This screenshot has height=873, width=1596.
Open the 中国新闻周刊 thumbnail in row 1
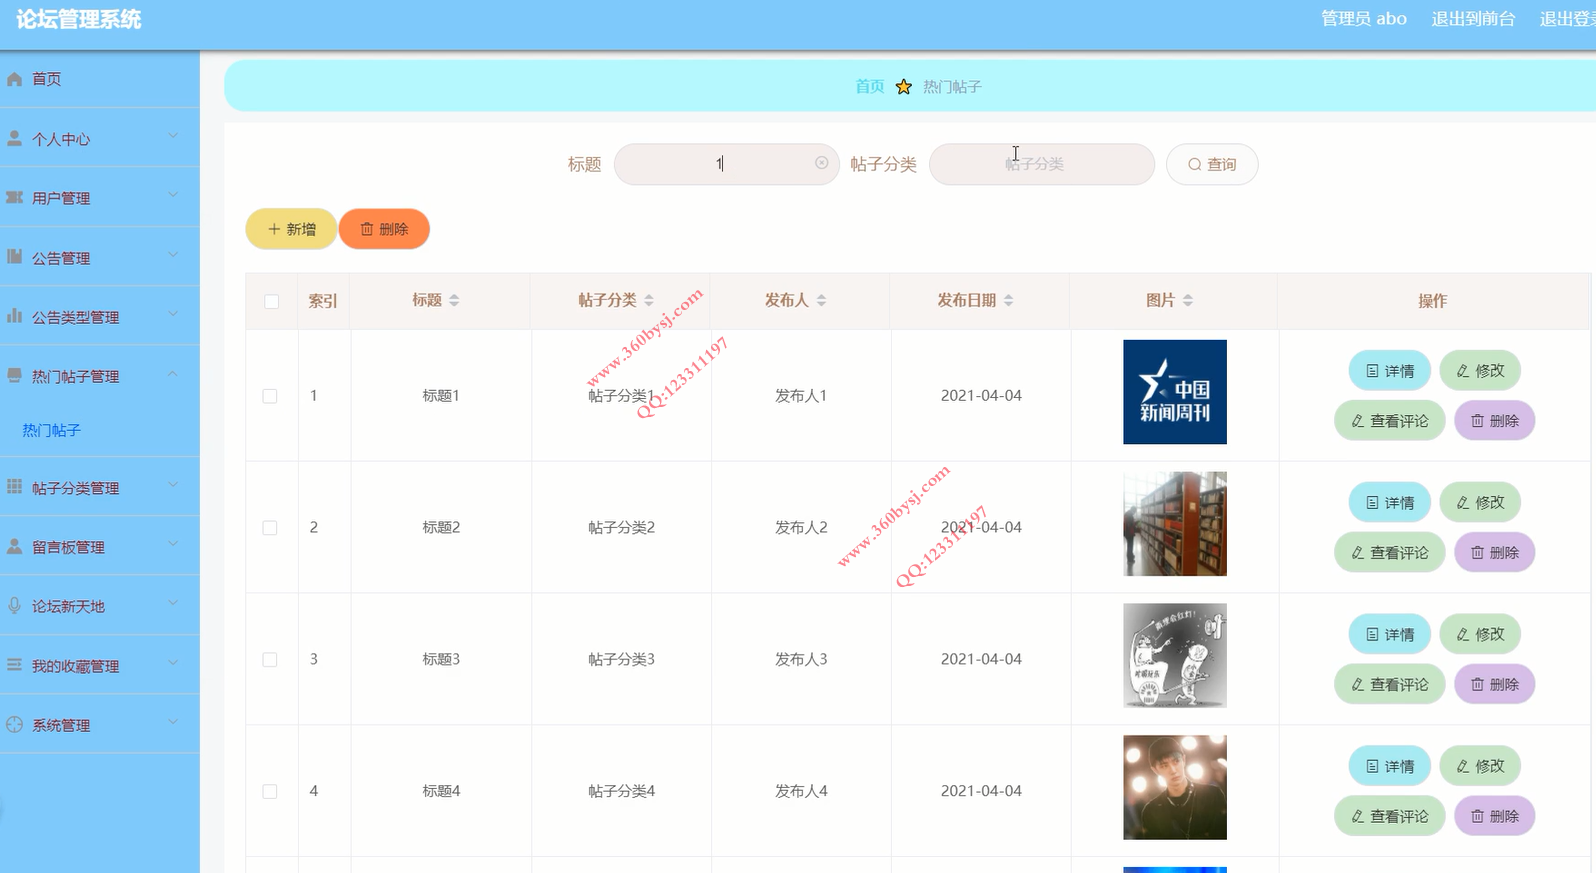[1175, 392]
